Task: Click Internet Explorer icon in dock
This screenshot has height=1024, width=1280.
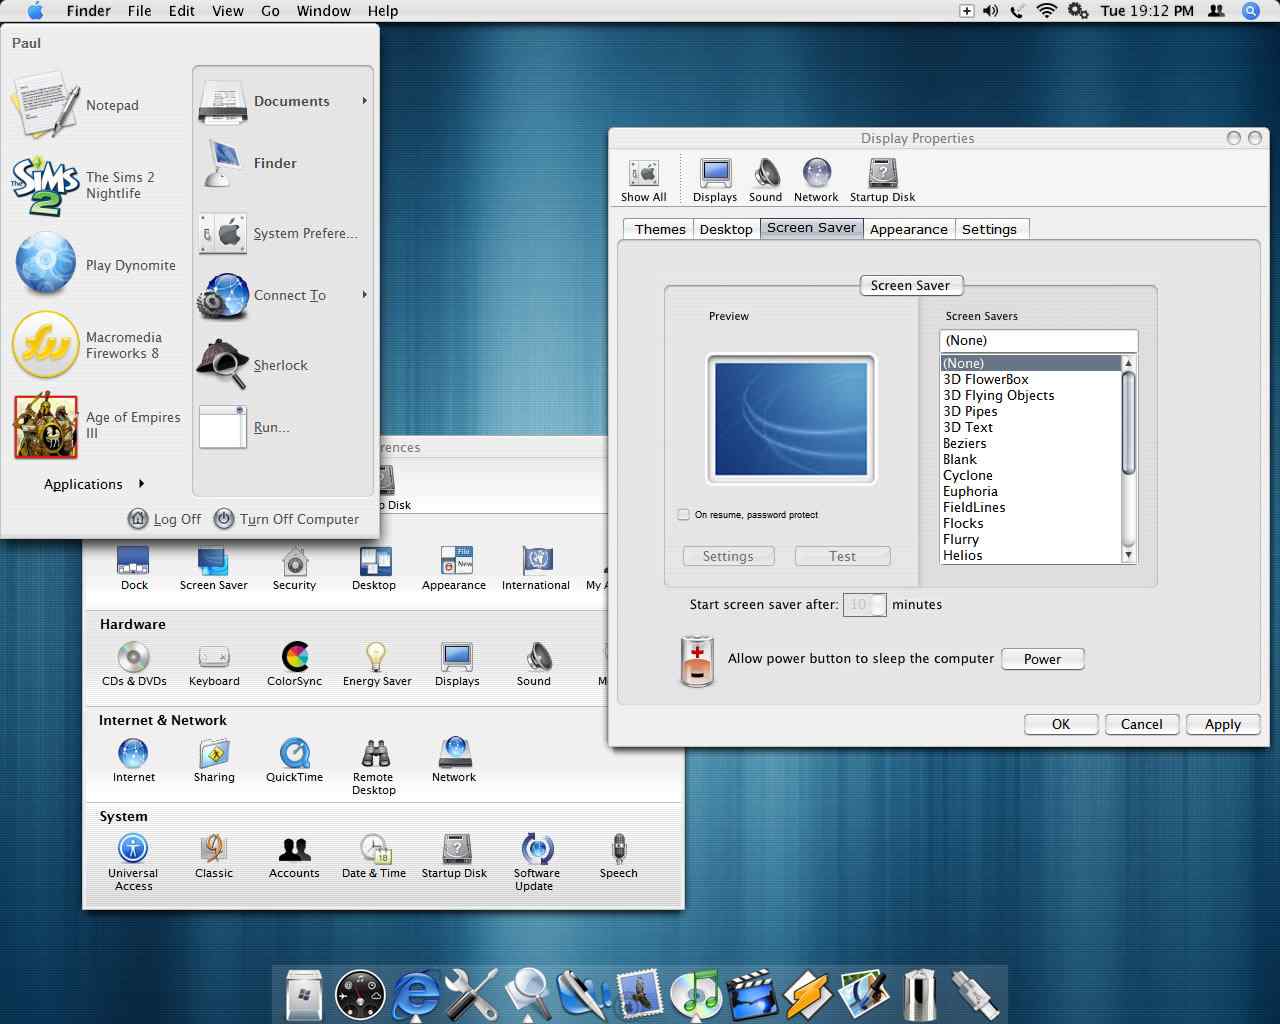Action: pyautogui.click(x=416, y=995)
